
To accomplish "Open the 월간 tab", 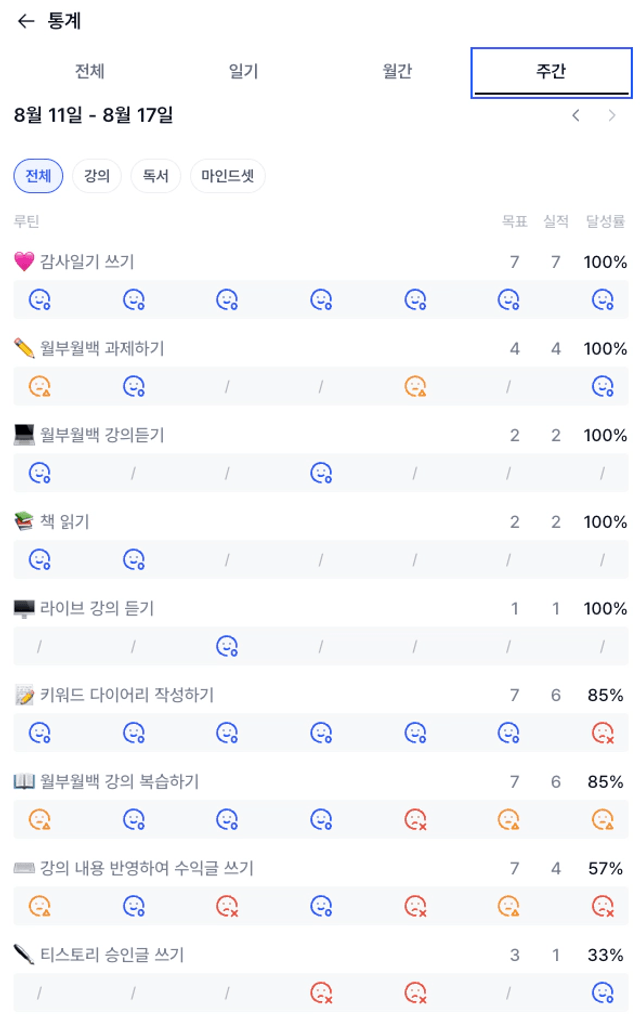I will click(397, 71).
